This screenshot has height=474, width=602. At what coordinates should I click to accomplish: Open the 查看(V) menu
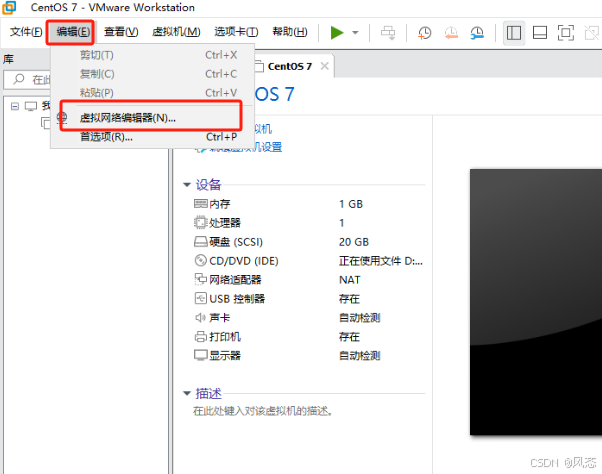click(x=121, y=31)
